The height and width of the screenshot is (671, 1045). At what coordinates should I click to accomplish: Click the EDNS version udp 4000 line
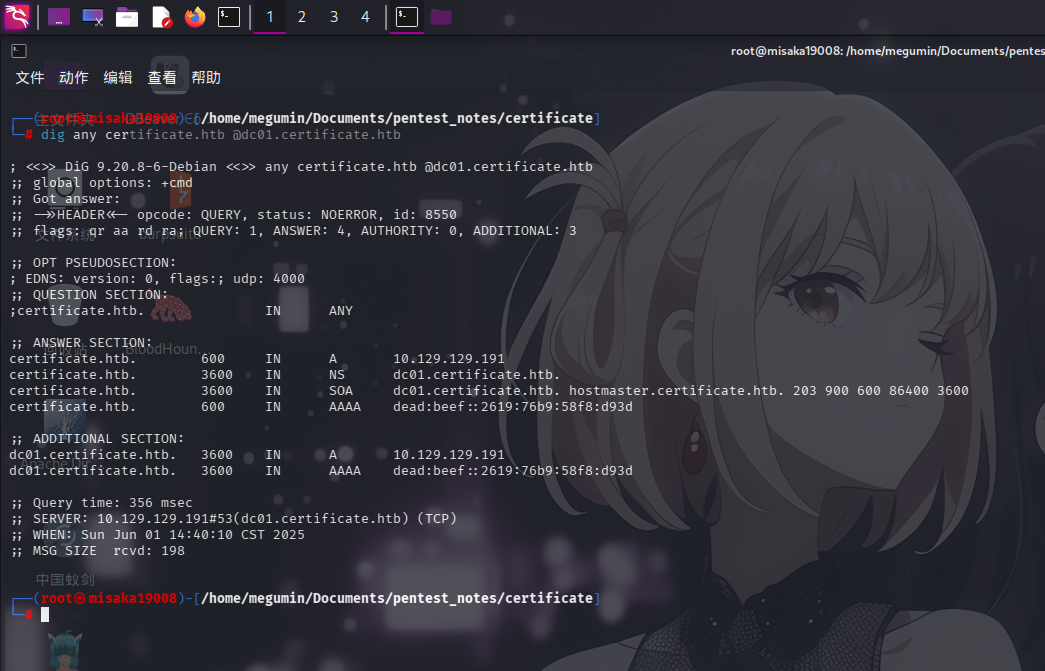[157, 279]
